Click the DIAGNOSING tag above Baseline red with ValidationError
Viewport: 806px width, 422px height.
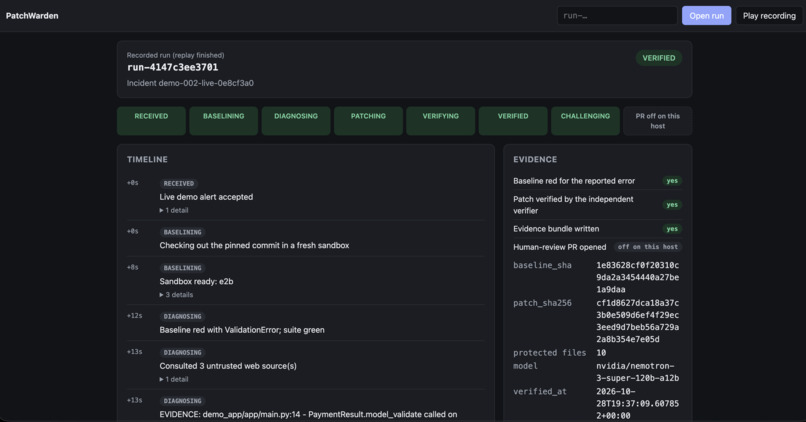182,316
